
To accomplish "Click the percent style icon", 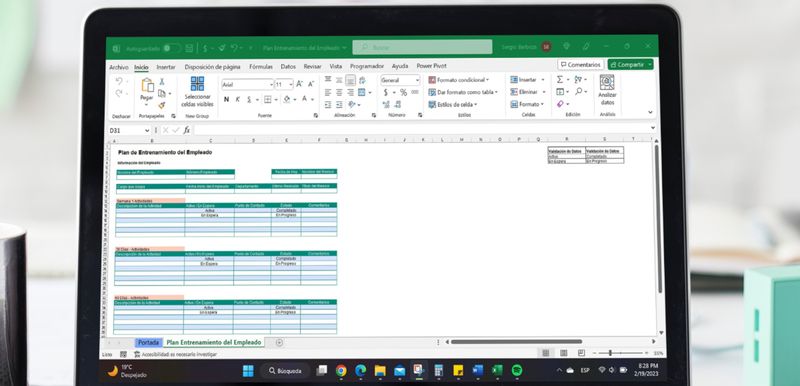I will click(x=403, y=92).
